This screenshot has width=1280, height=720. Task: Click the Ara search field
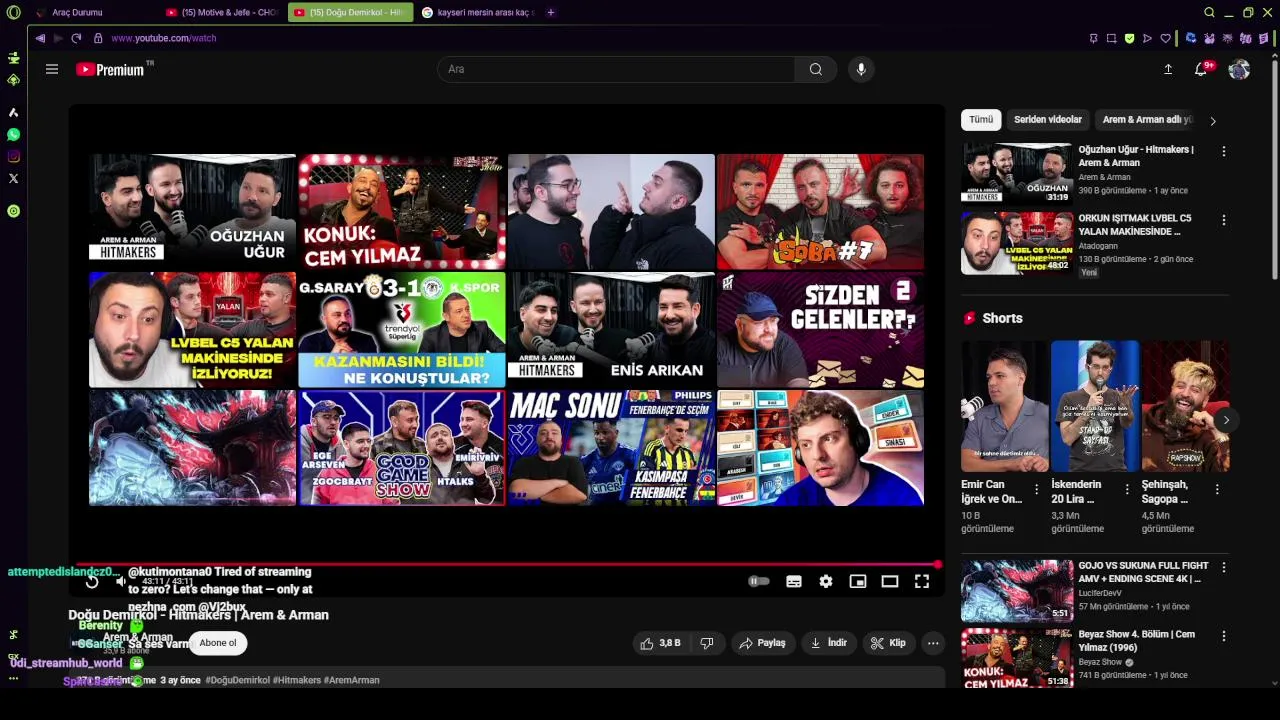[616, 69]
